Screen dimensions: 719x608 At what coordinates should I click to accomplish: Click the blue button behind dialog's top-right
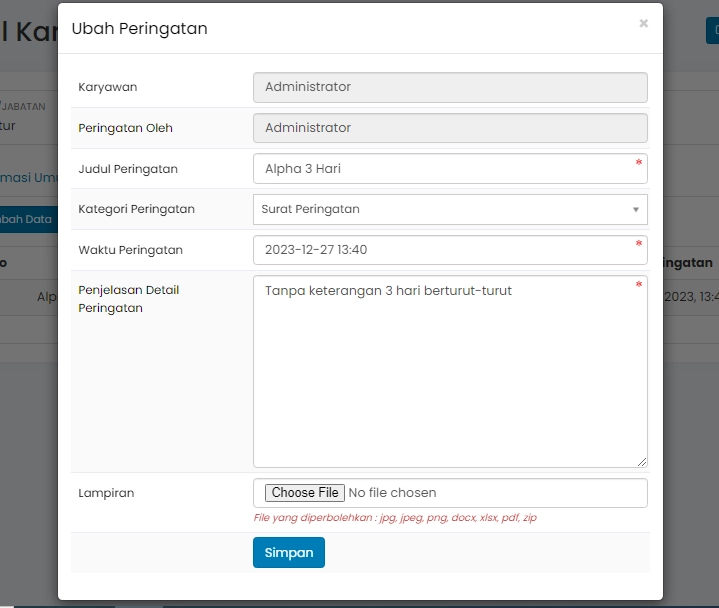tap(712, 30)
